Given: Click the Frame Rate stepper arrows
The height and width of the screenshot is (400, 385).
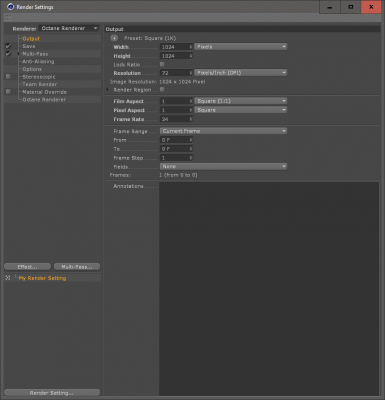Looking at the screenshot, I should (191, 119).
